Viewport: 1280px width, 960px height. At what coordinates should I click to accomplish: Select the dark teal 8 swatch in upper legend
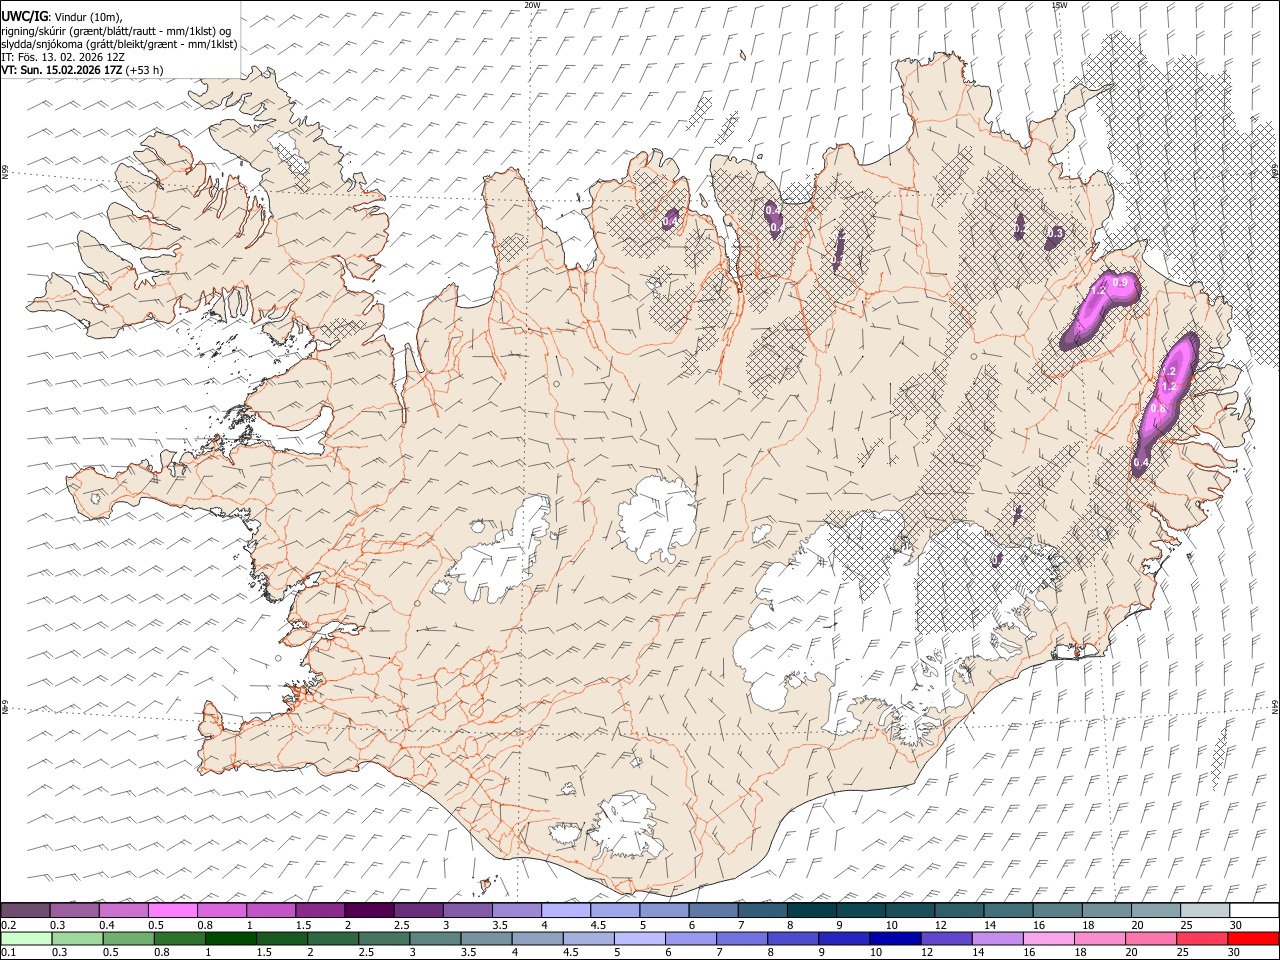812,911
